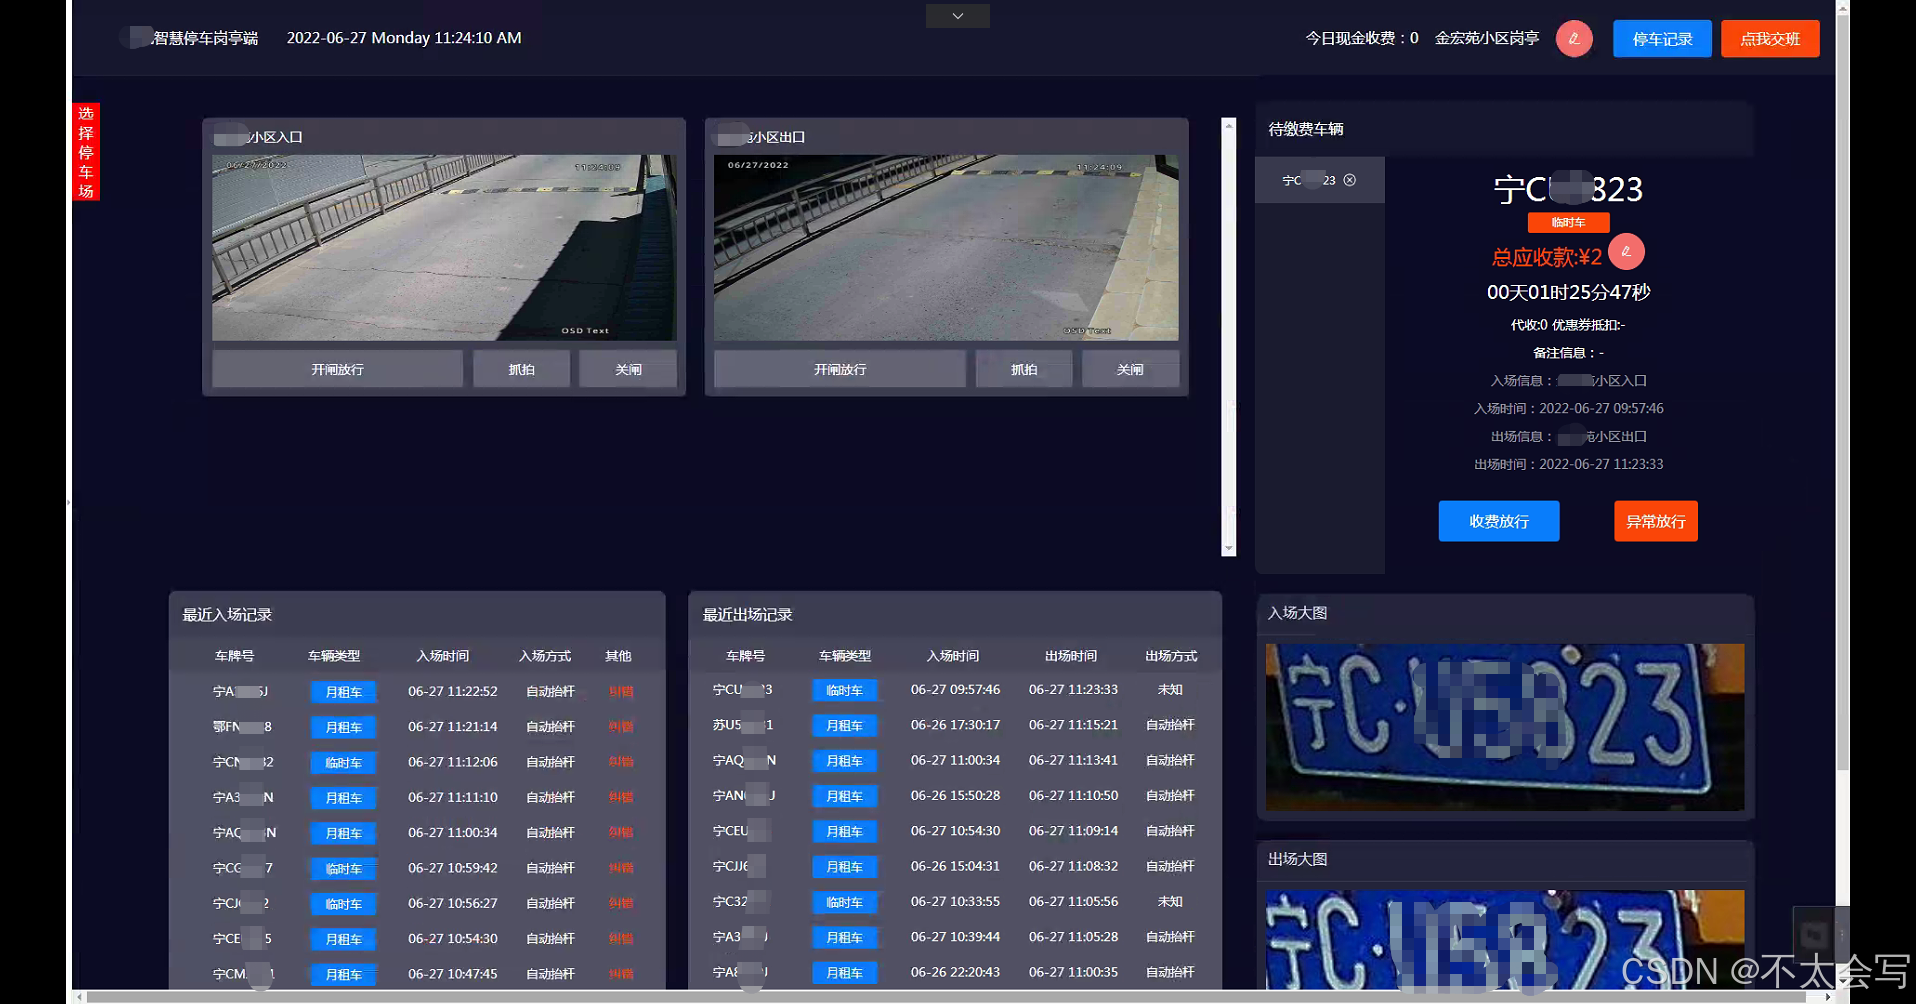This screenshot has height=1004, width=1916.
Task: Click the 入场时间：2022-06-27 09:57:46 line
Action: point(1568,408)
